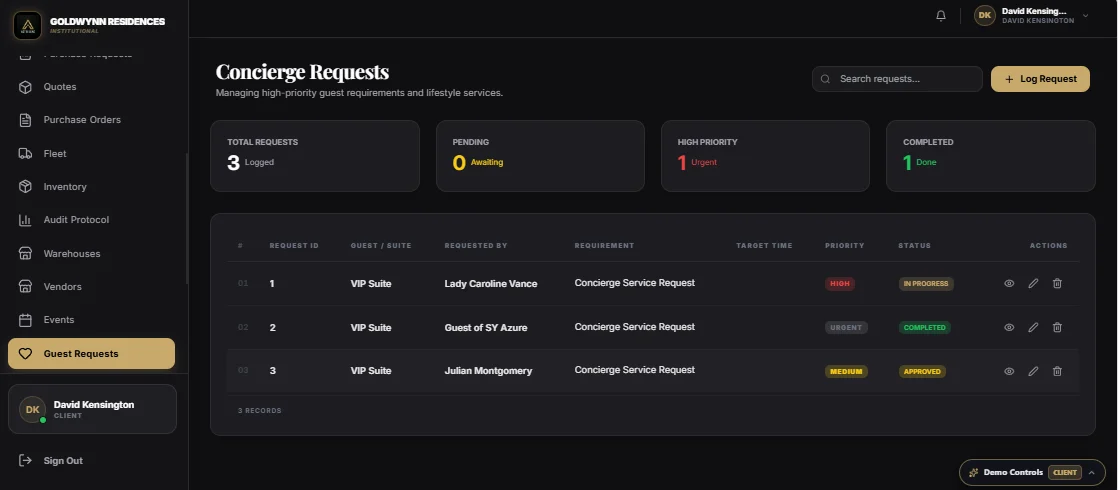1120x490 pixels.
Task: Click the Fleet truck icon
Action: click(x=25, y=154)
